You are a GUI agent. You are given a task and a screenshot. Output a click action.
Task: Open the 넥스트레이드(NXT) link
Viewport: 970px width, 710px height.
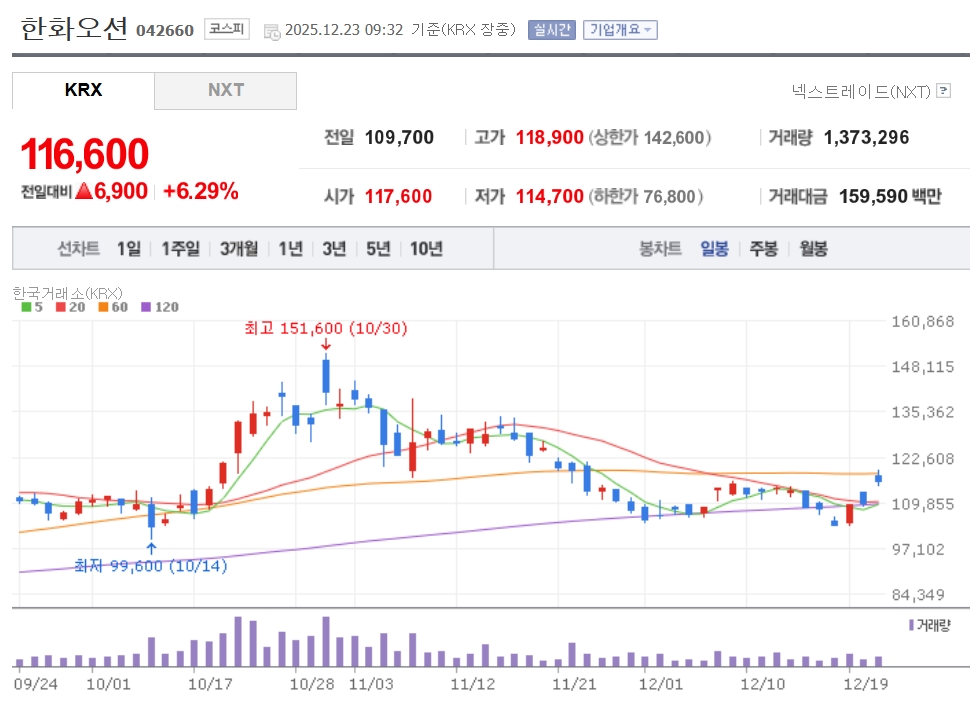pos(860,92)
